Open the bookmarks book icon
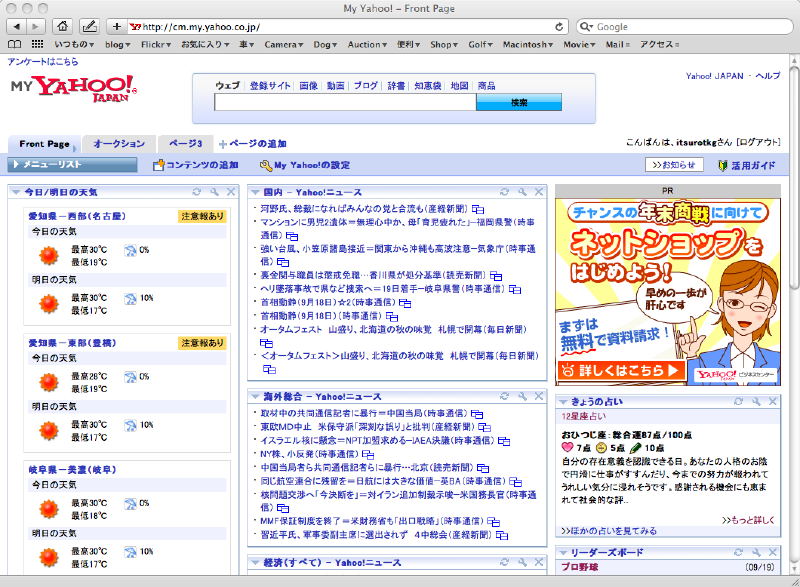 pyautogui.click(x=15, y=44)
